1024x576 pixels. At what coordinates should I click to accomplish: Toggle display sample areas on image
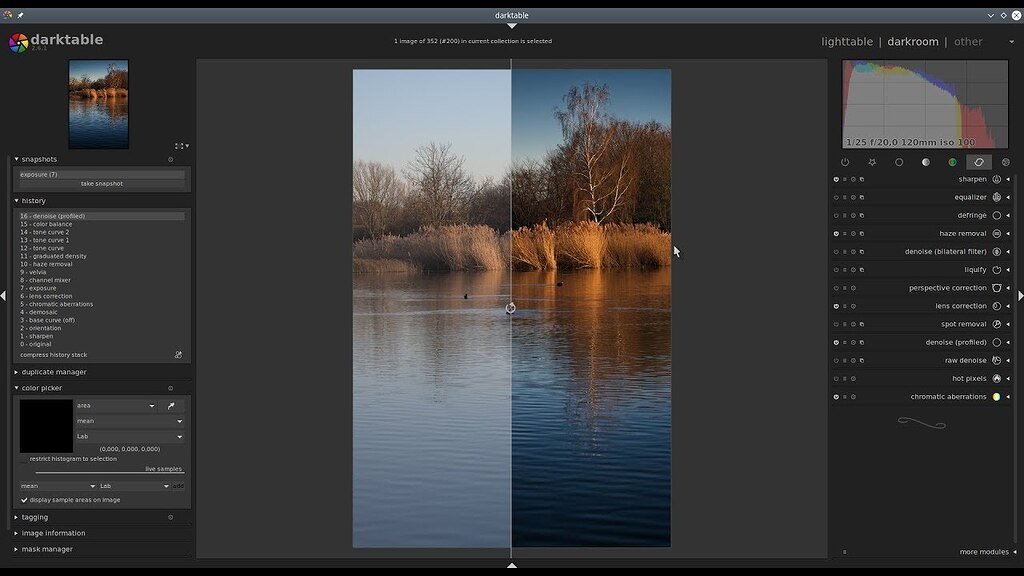tap(24, 501)
